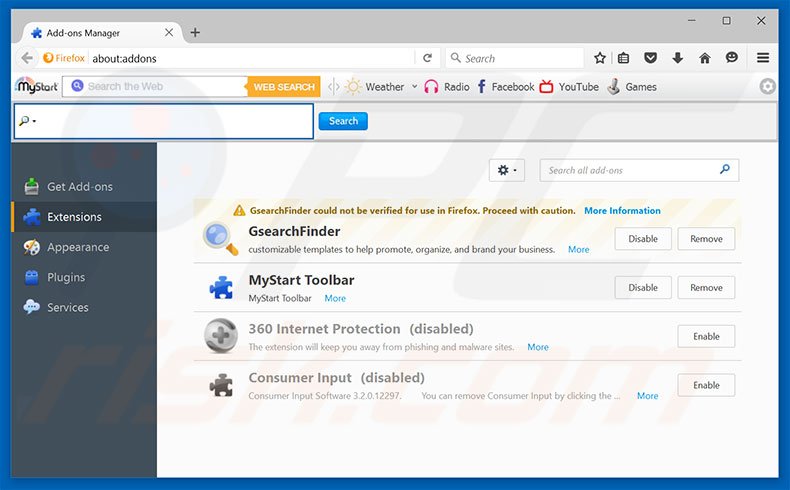790x490 pixels.
Task: Open a new tab with plus button
Action: [195, 33]
